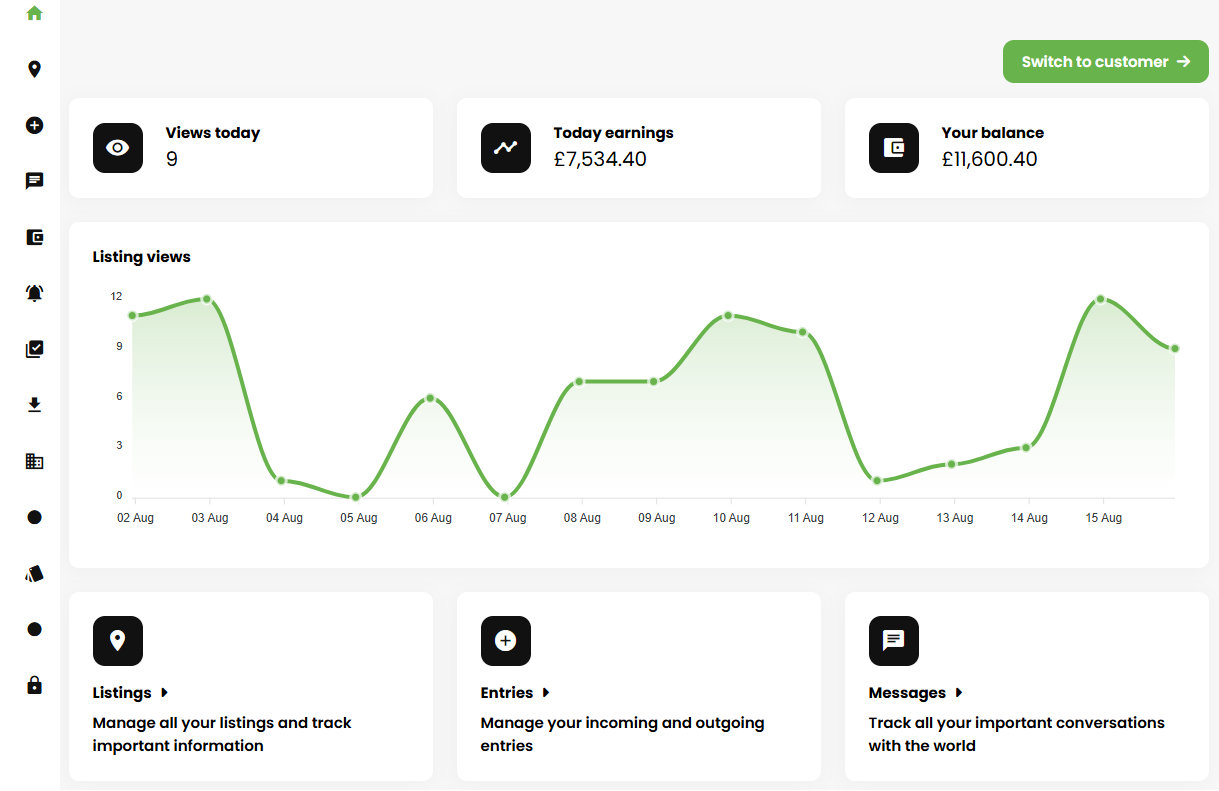This screenshot has width=1219, height=791.
Task: Open the wallet icon in sidebar
Action: tap(34, 237)
